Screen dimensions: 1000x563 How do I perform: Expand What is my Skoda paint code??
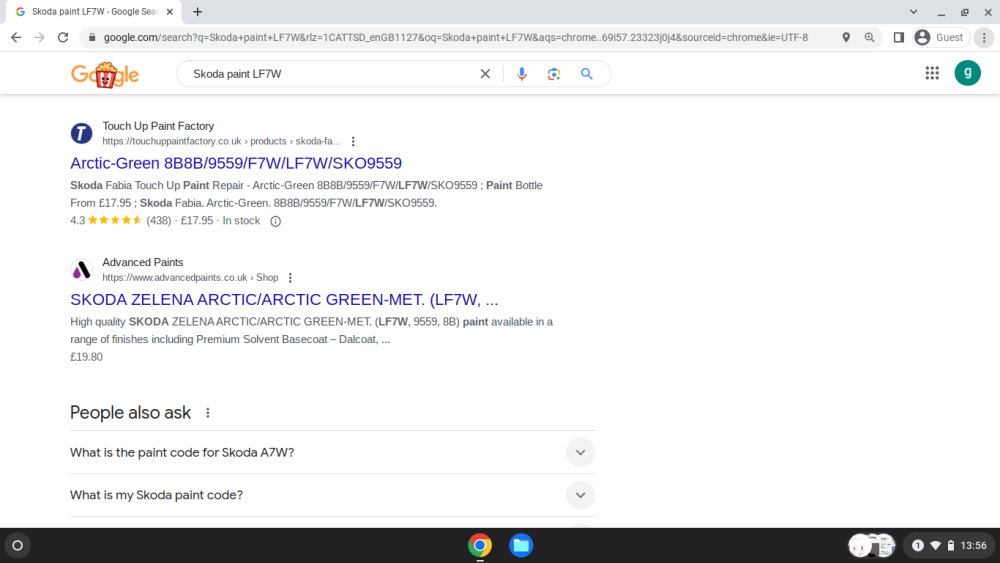point(332,495)
